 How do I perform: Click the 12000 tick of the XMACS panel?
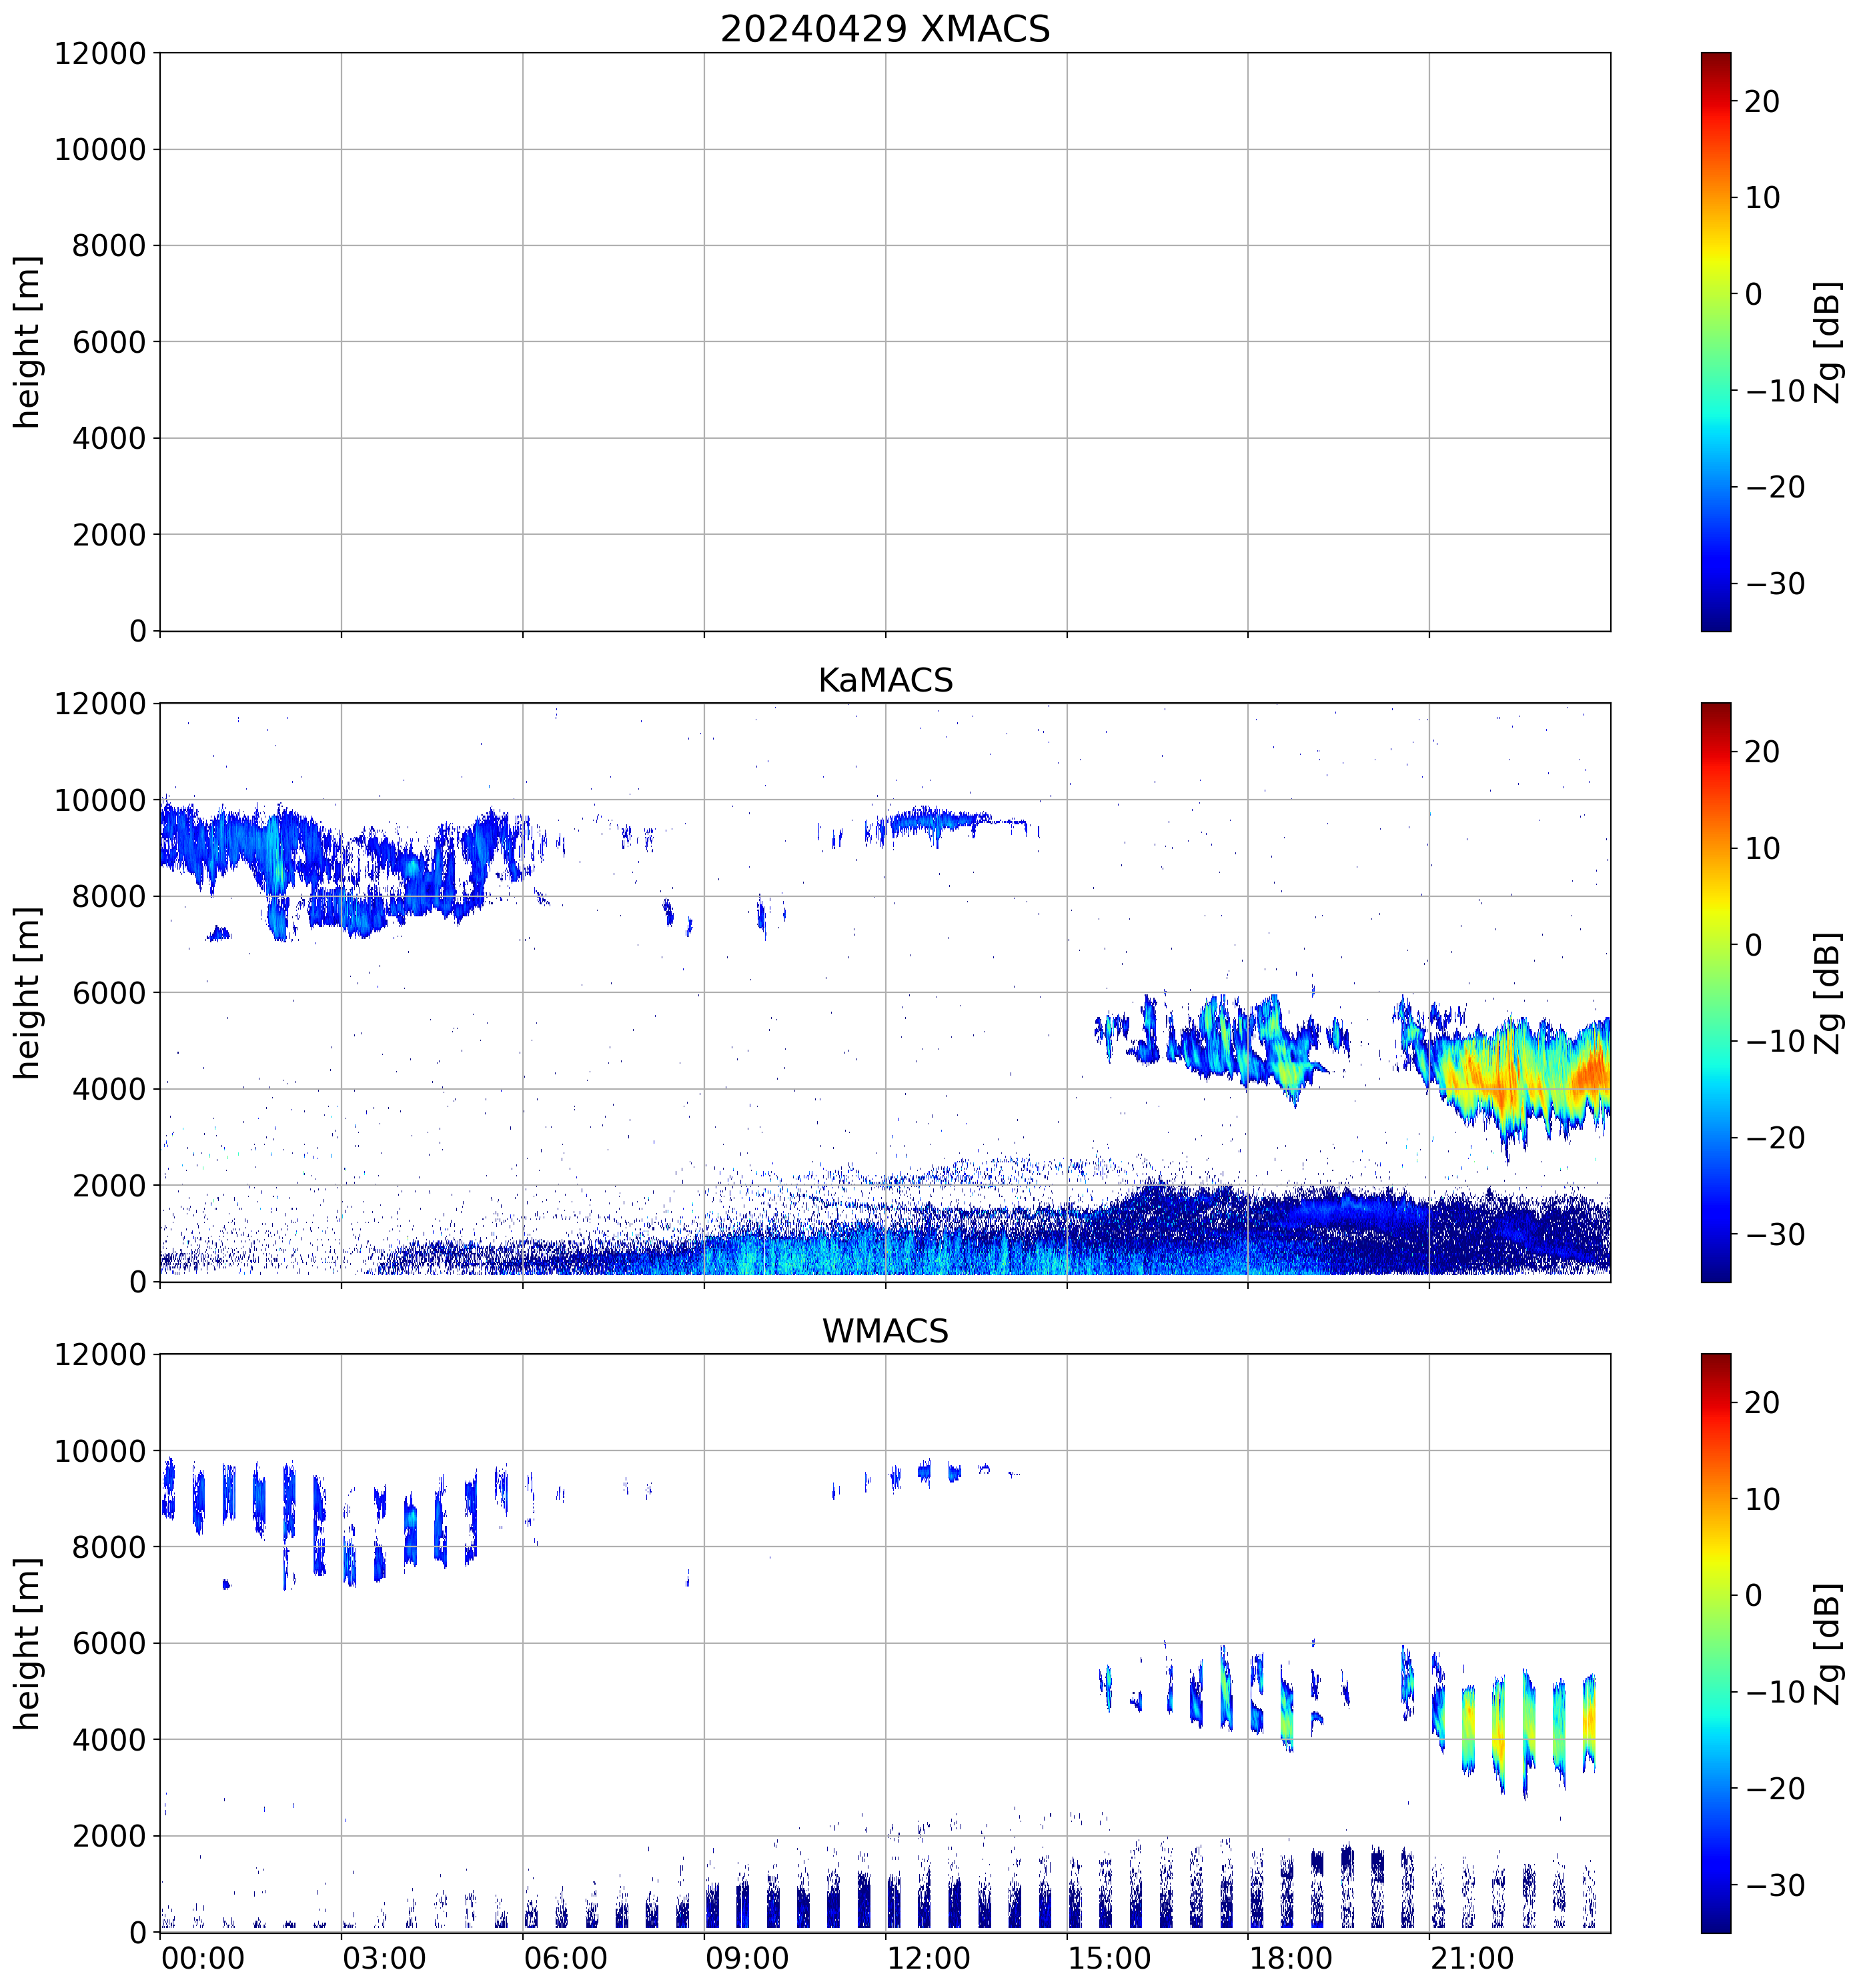[x=100, y=53]
